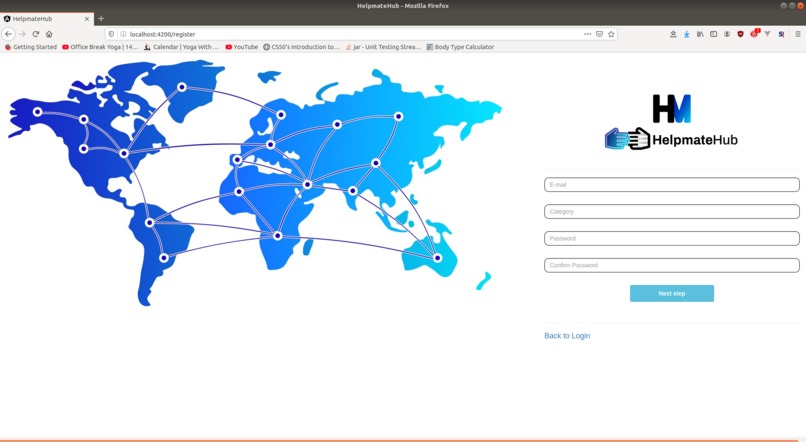
Task: Follow the Back to Login link
Action: tap(567, 336)
